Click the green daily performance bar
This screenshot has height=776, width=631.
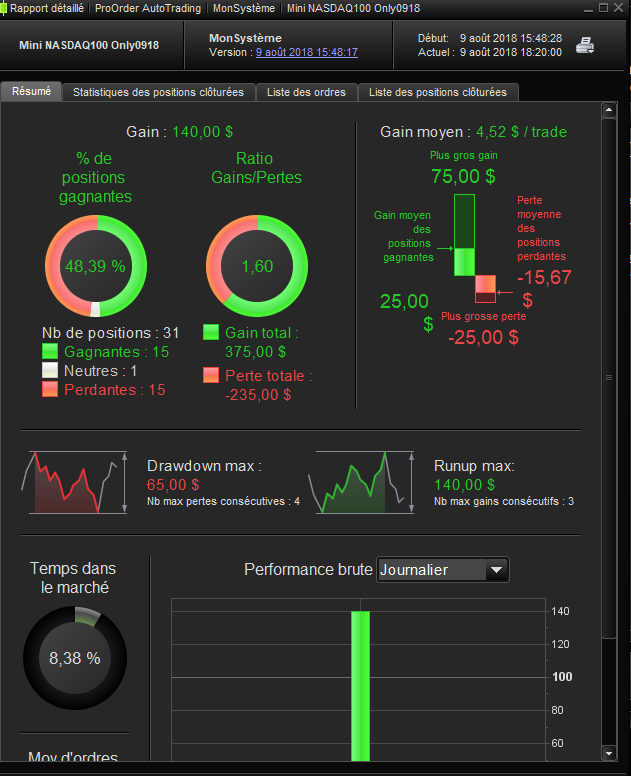click(x=360, y=686)
